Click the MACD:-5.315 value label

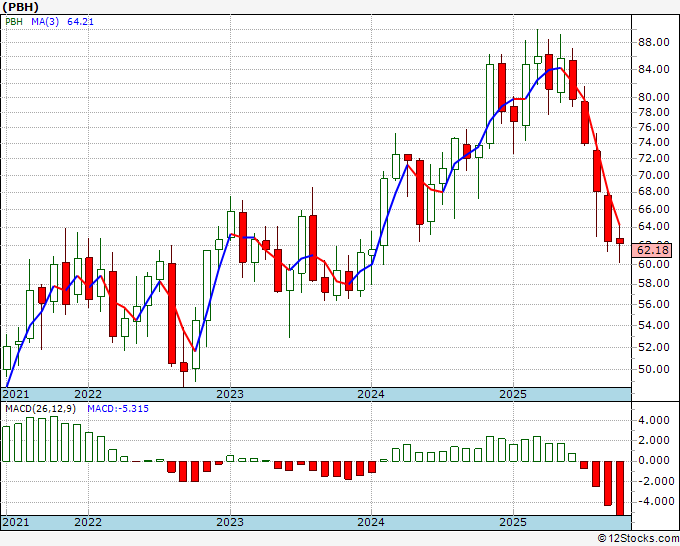click(118, 409)
